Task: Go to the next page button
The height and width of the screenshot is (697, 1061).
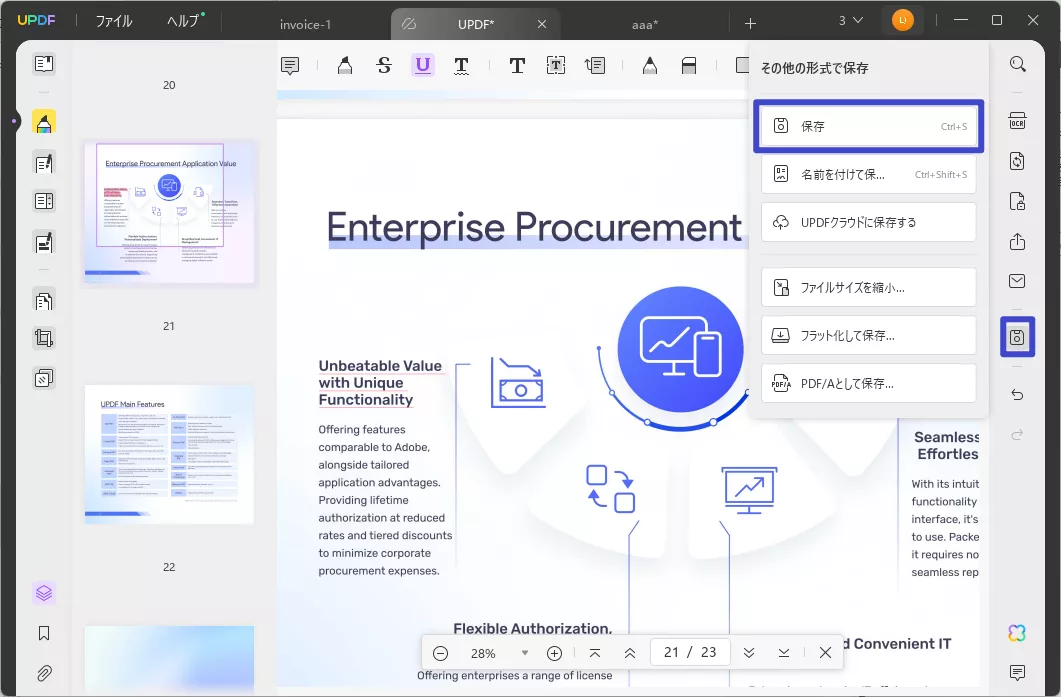Action: pyautogui.click(x=749, y=653)
